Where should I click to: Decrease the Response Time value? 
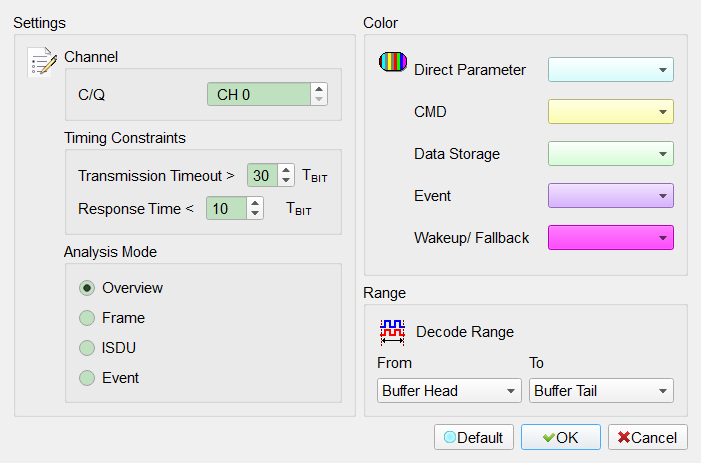[255, 213]
